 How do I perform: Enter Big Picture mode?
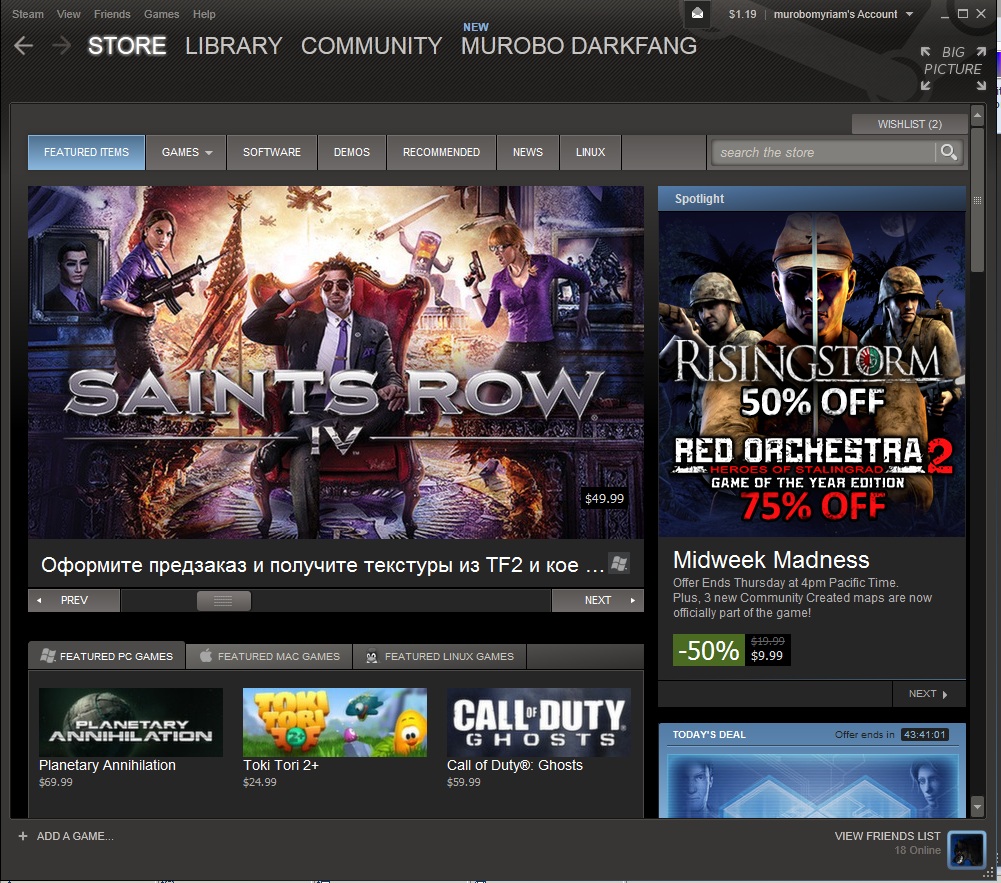tap(953, 68)
